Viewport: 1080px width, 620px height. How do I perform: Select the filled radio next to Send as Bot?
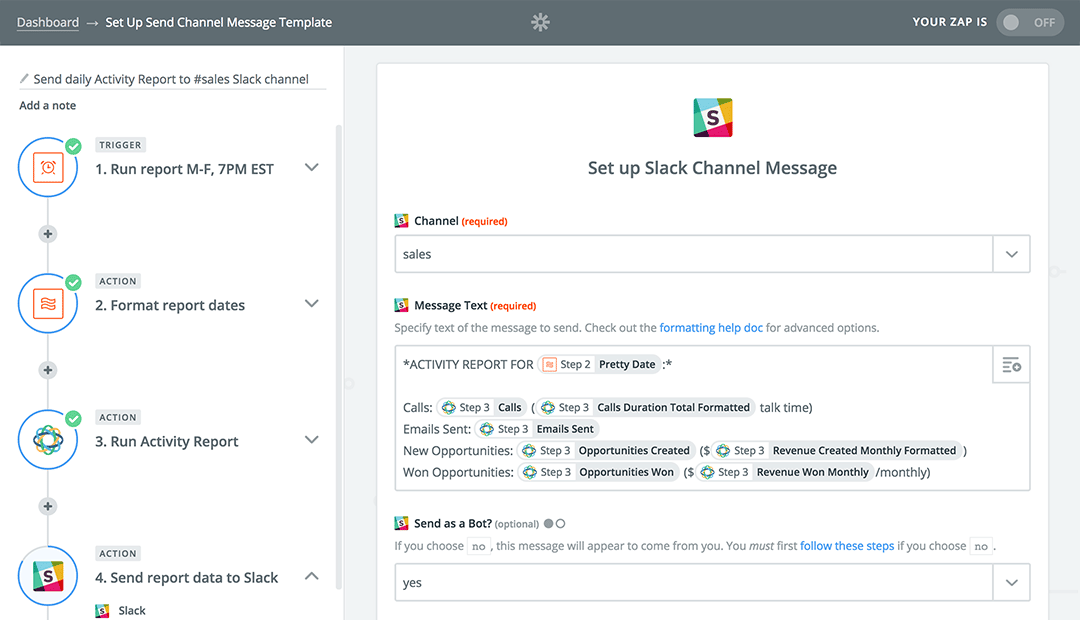point(548,524)
